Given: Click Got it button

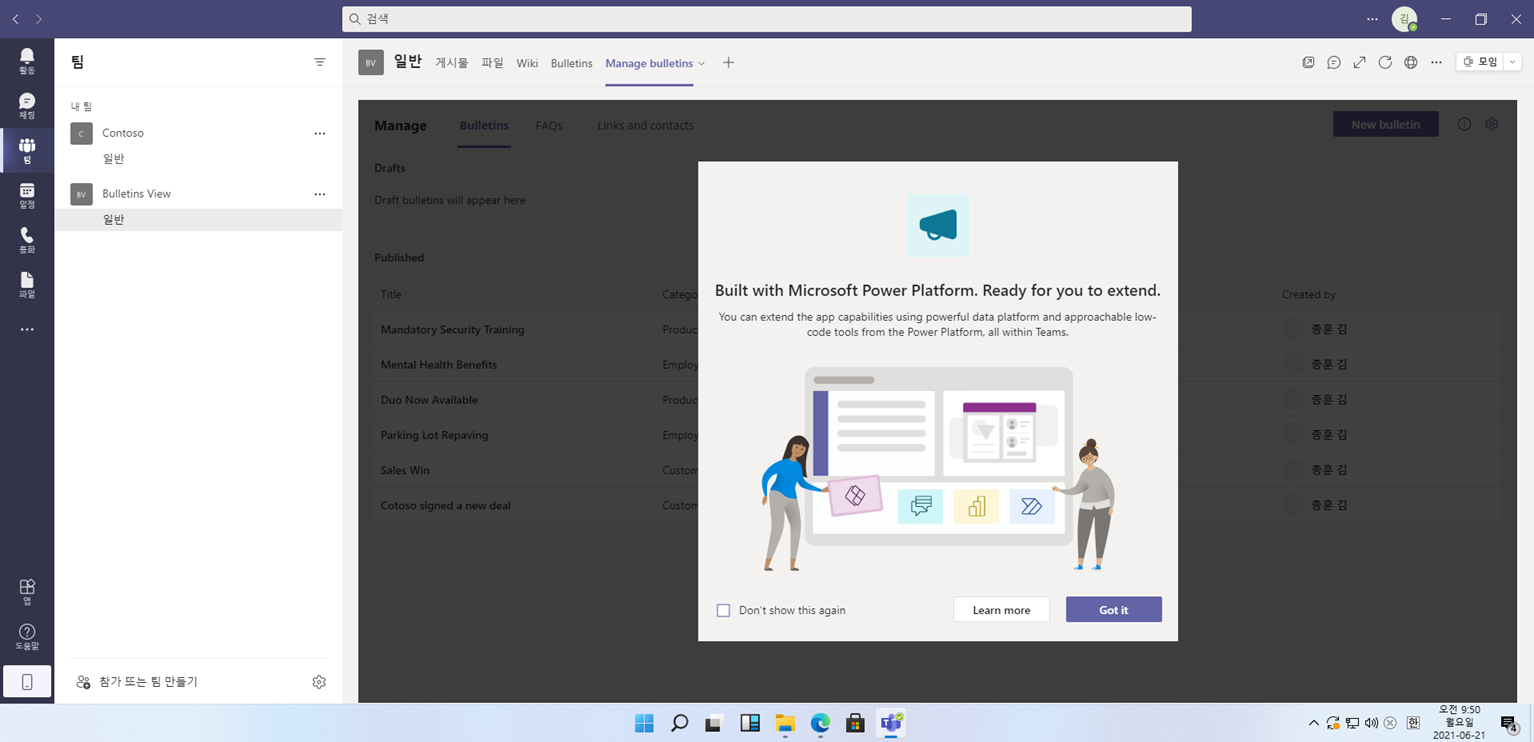Looking at the screenshot, I should [1114, 610].
